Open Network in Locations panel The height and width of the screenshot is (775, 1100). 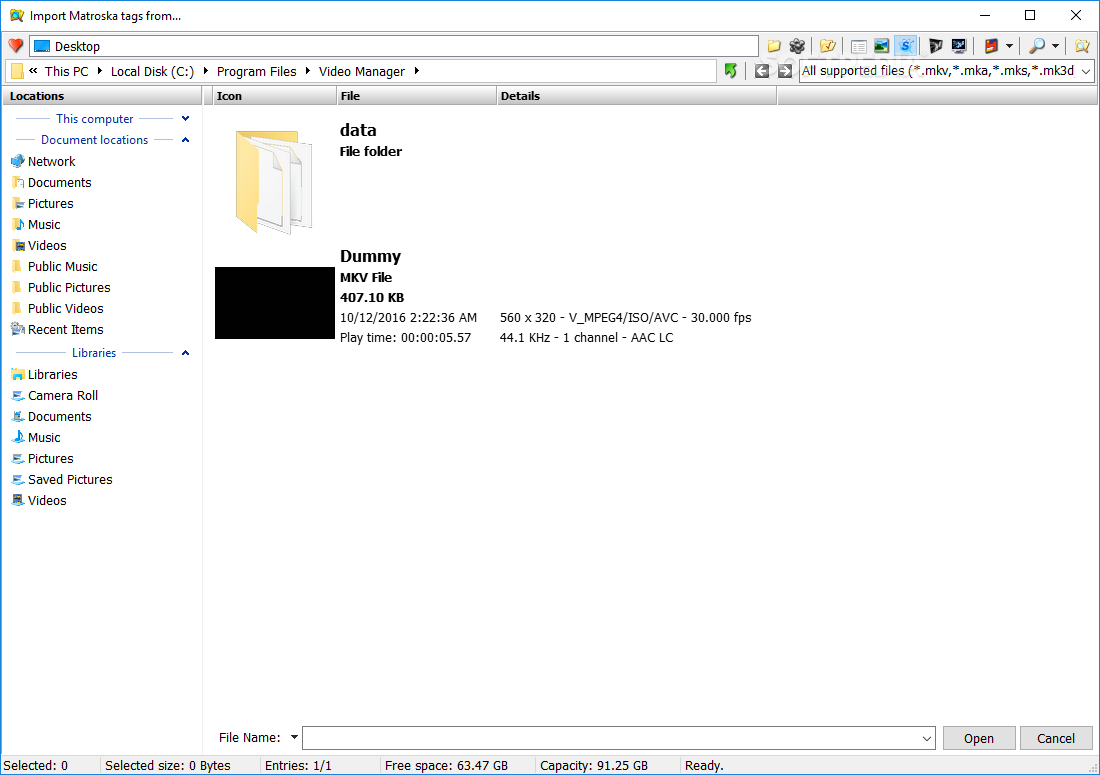click(43, 161)
